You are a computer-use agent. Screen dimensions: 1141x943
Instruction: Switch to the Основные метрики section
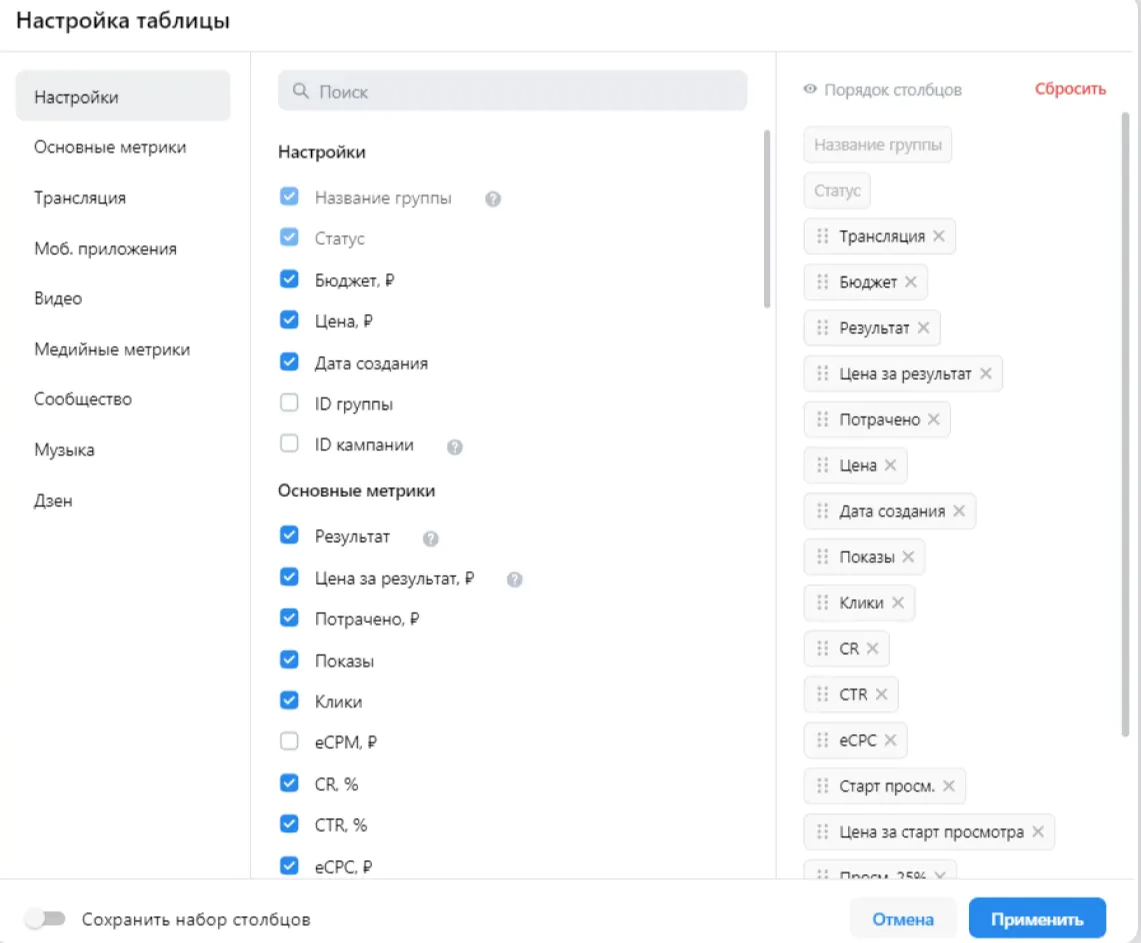coord(110,147)
